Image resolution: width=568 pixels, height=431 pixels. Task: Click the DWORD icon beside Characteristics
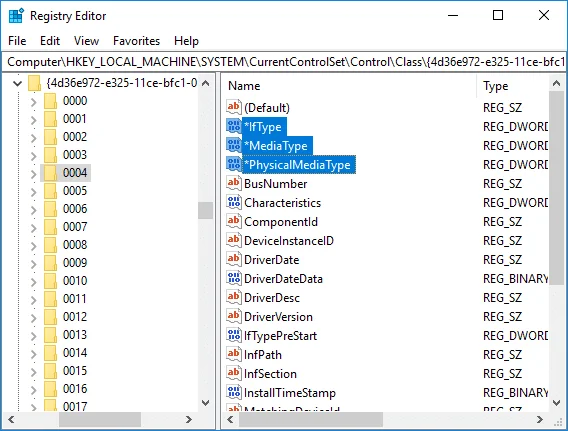(x=234, y=202)
